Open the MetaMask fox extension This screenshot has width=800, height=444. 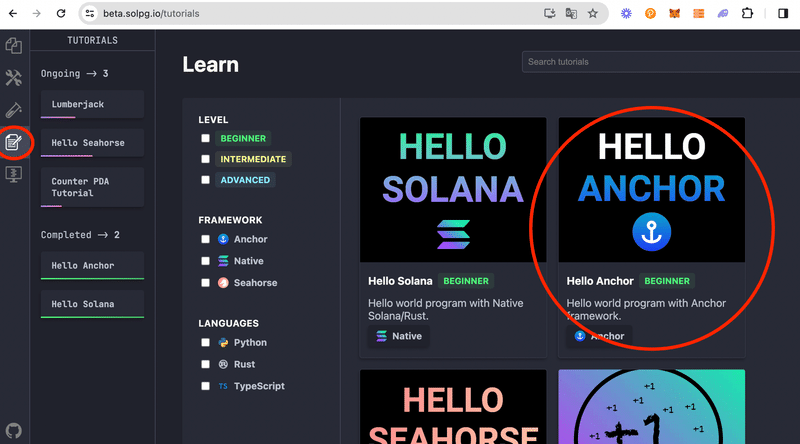[674, 14]
